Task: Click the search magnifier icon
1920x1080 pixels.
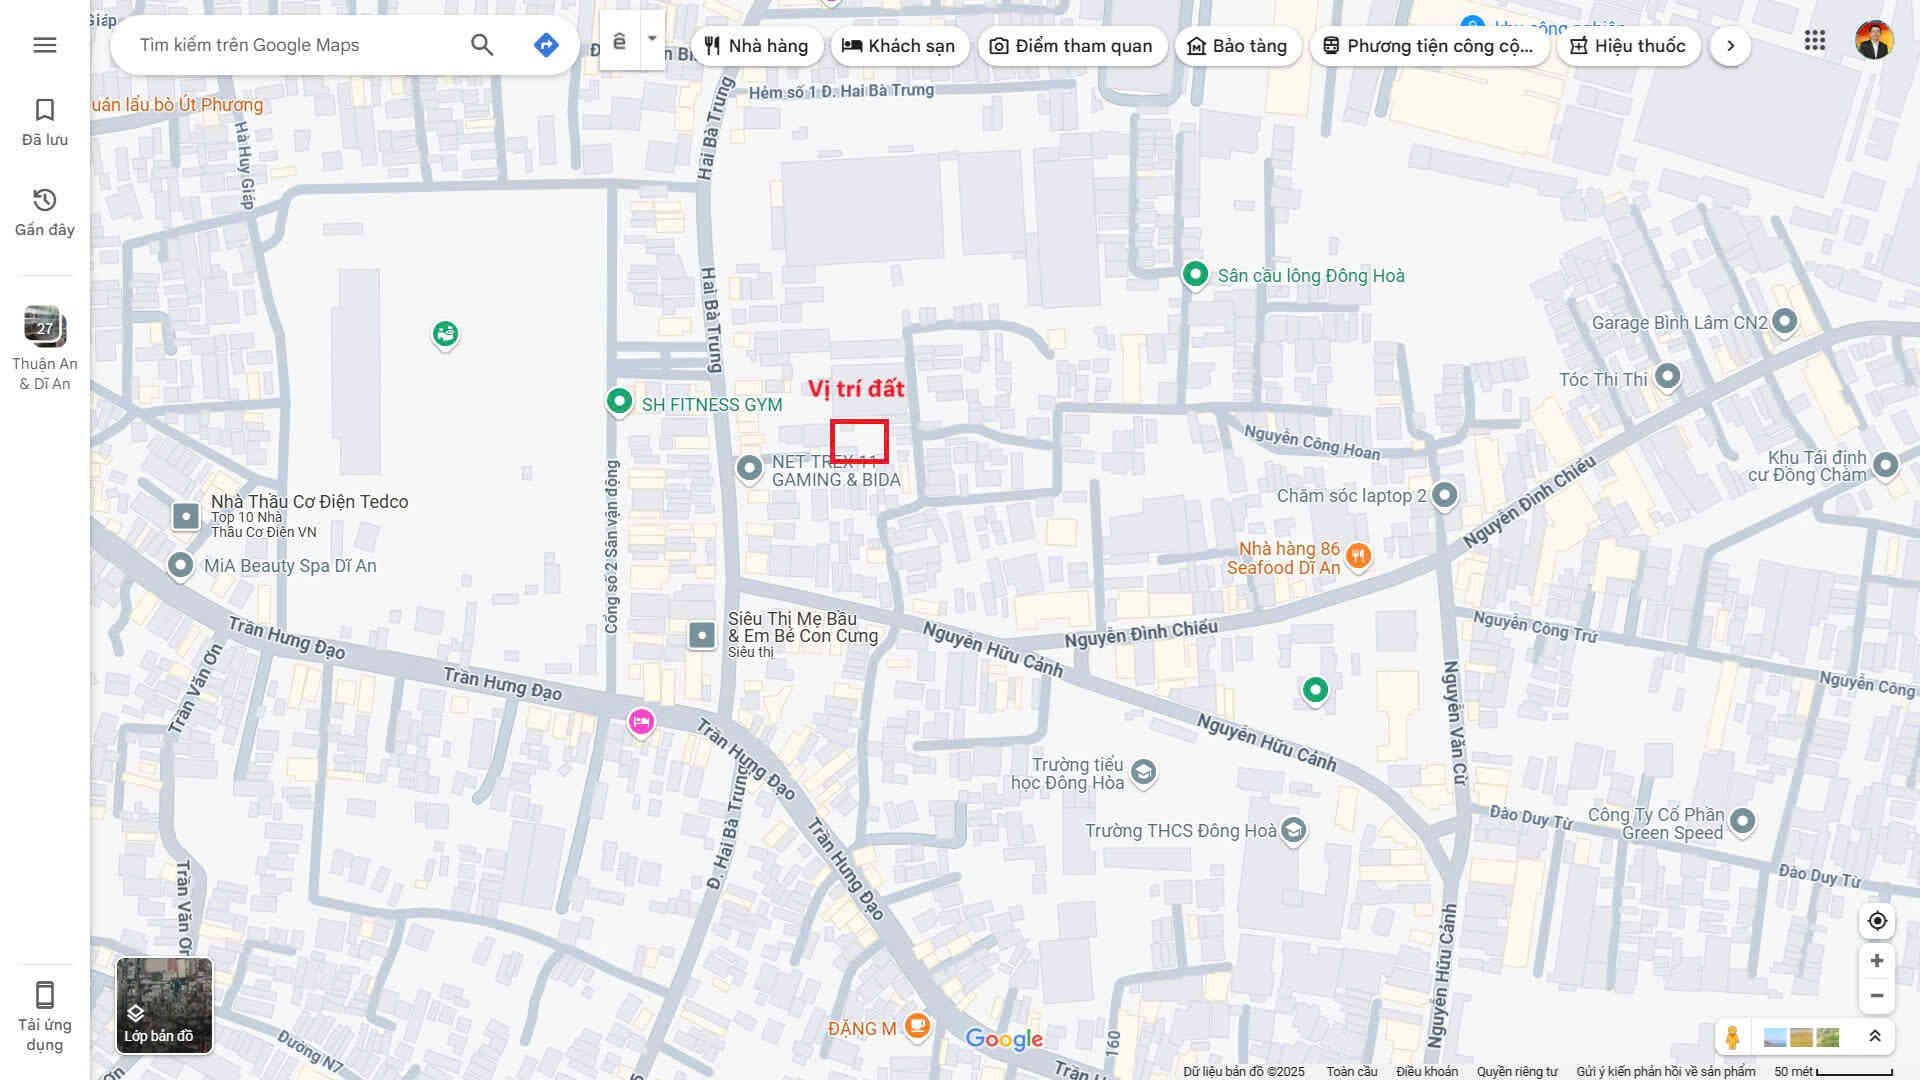Action: (x=482, y=45)
